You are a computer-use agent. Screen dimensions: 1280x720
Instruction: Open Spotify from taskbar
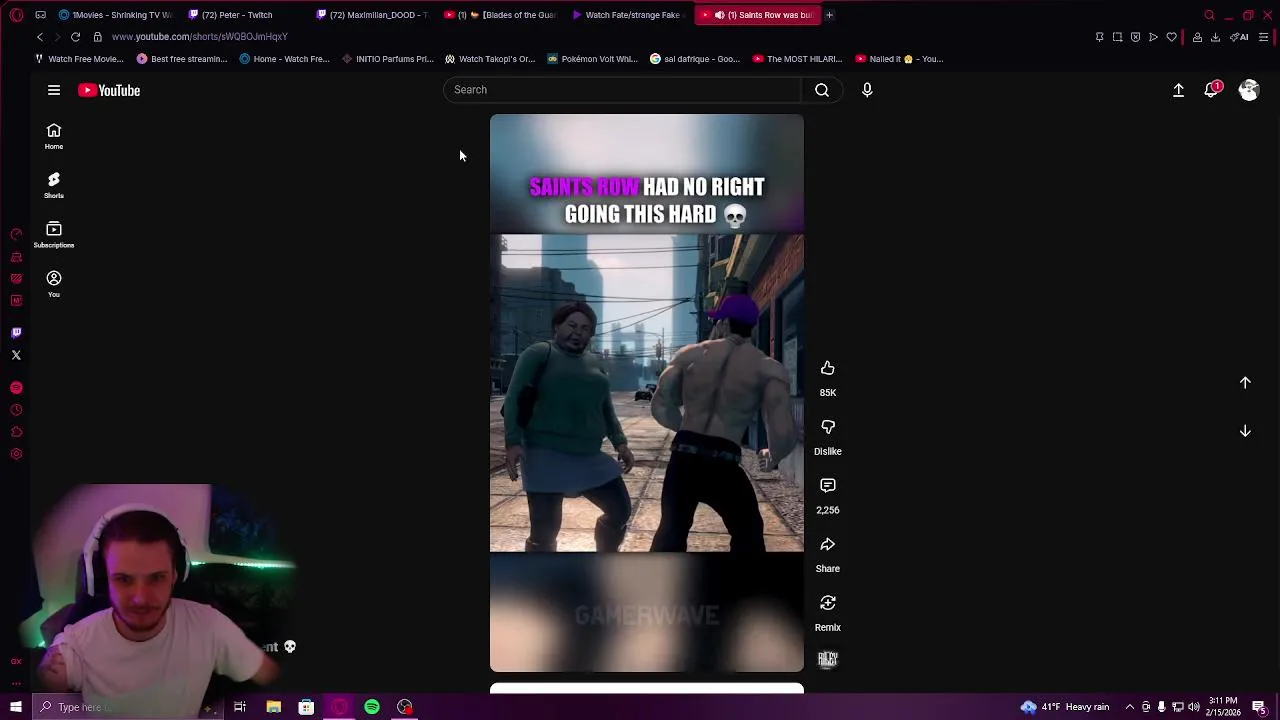click(x=372, y=707)
